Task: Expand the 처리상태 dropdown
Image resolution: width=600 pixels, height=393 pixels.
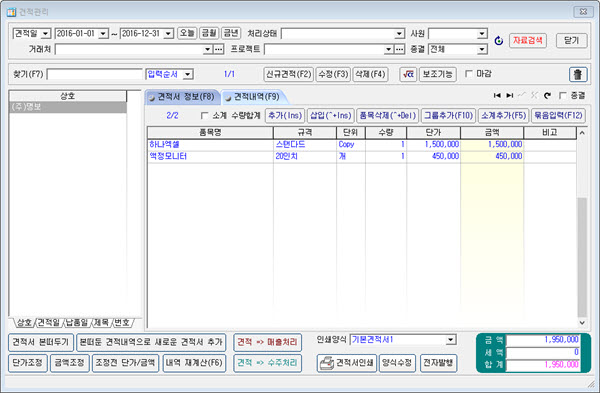Action: 399,34
